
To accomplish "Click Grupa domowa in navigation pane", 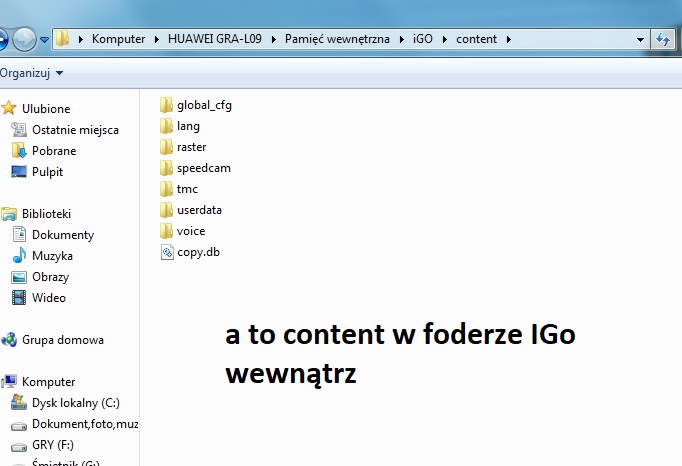I will 62,340.
